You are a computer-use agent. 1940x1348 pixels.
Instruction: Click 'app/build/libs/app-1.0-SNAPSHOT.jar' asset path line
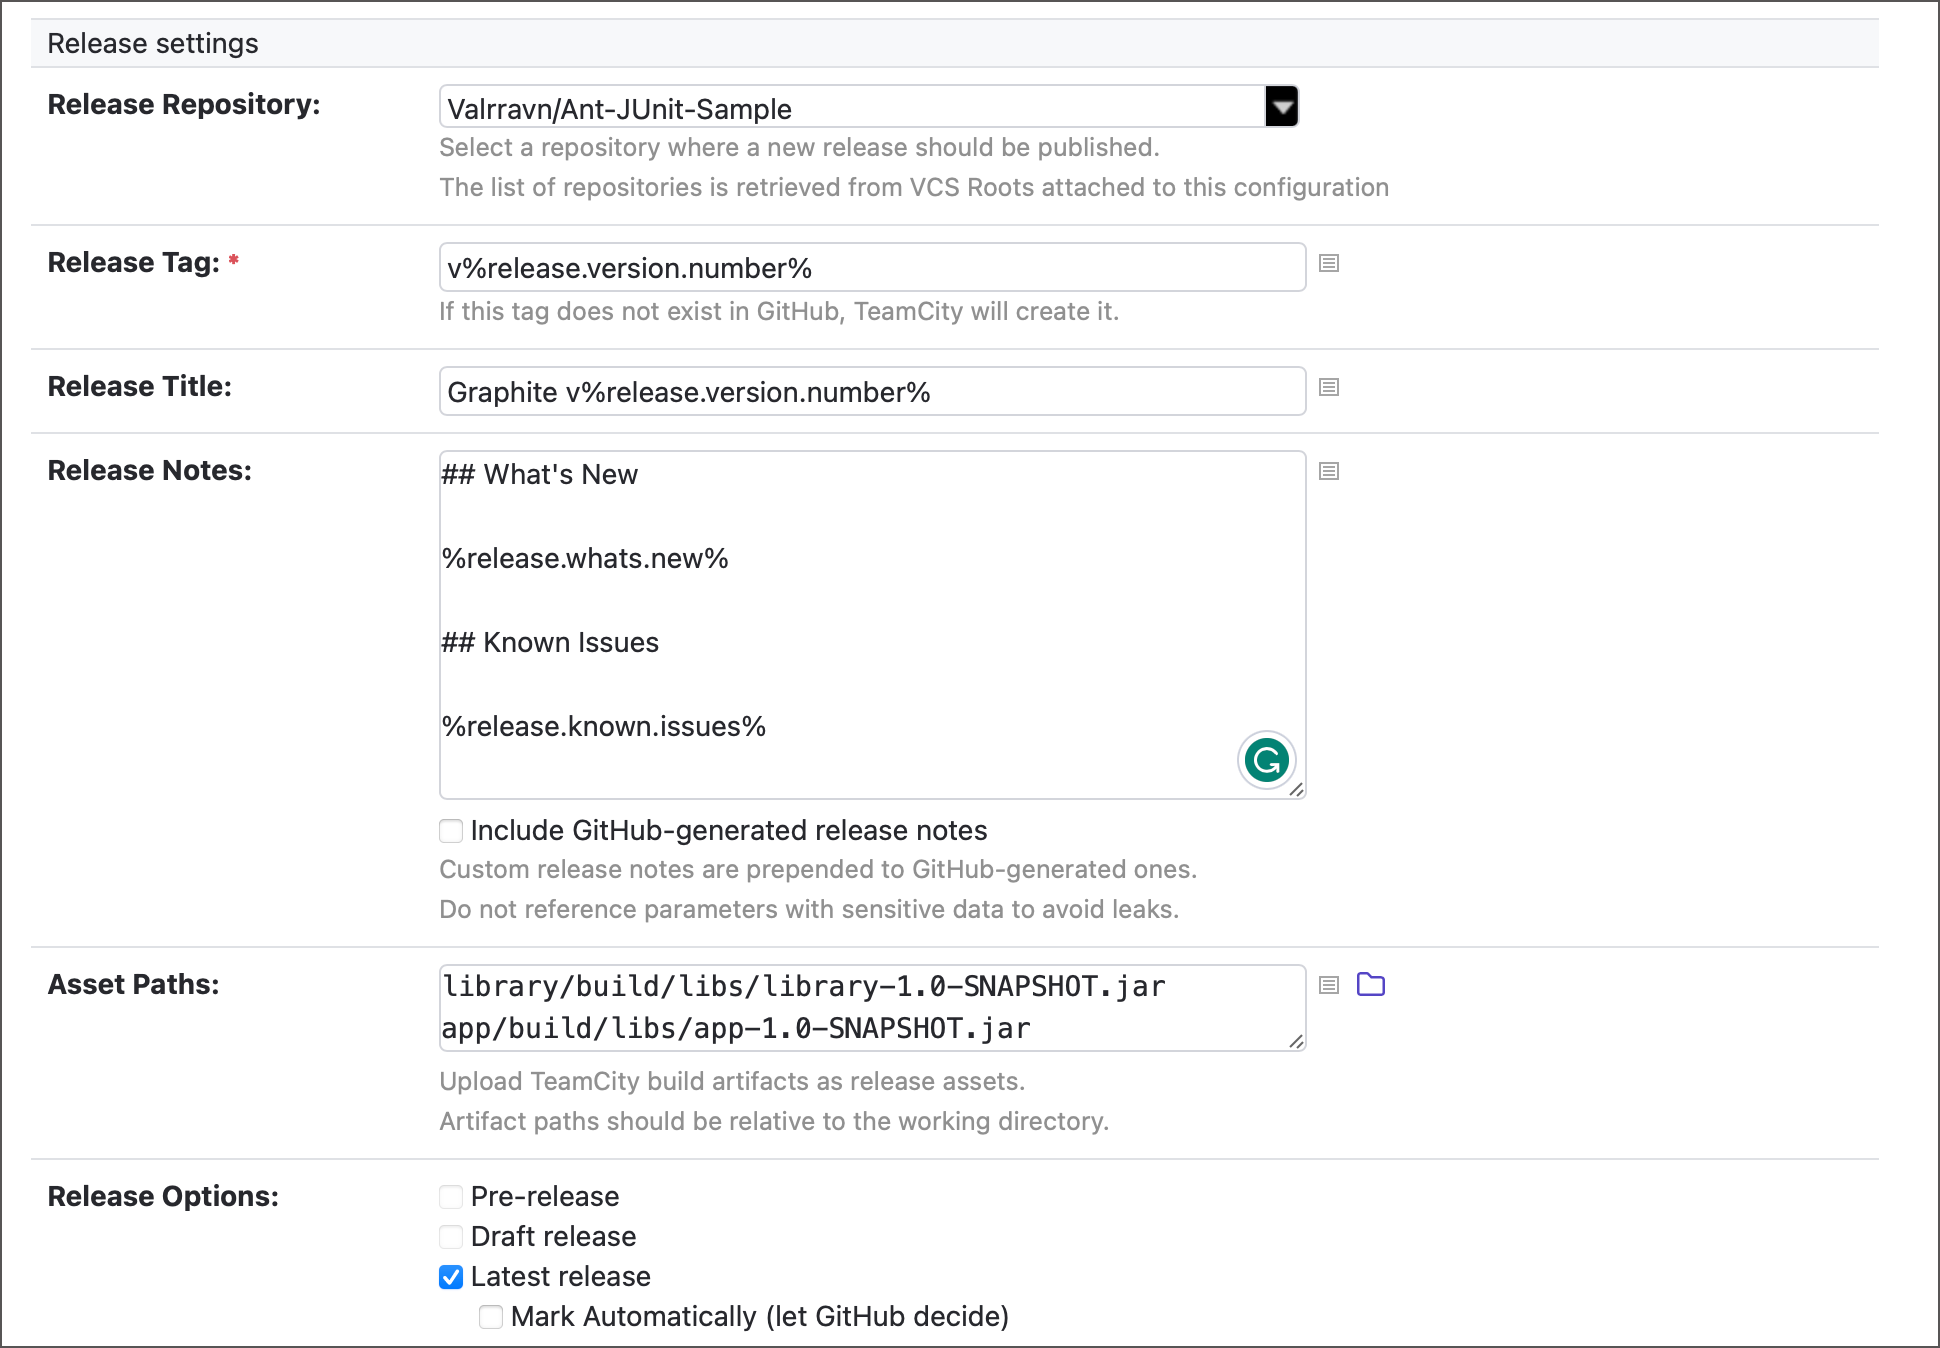[737, 1028]
